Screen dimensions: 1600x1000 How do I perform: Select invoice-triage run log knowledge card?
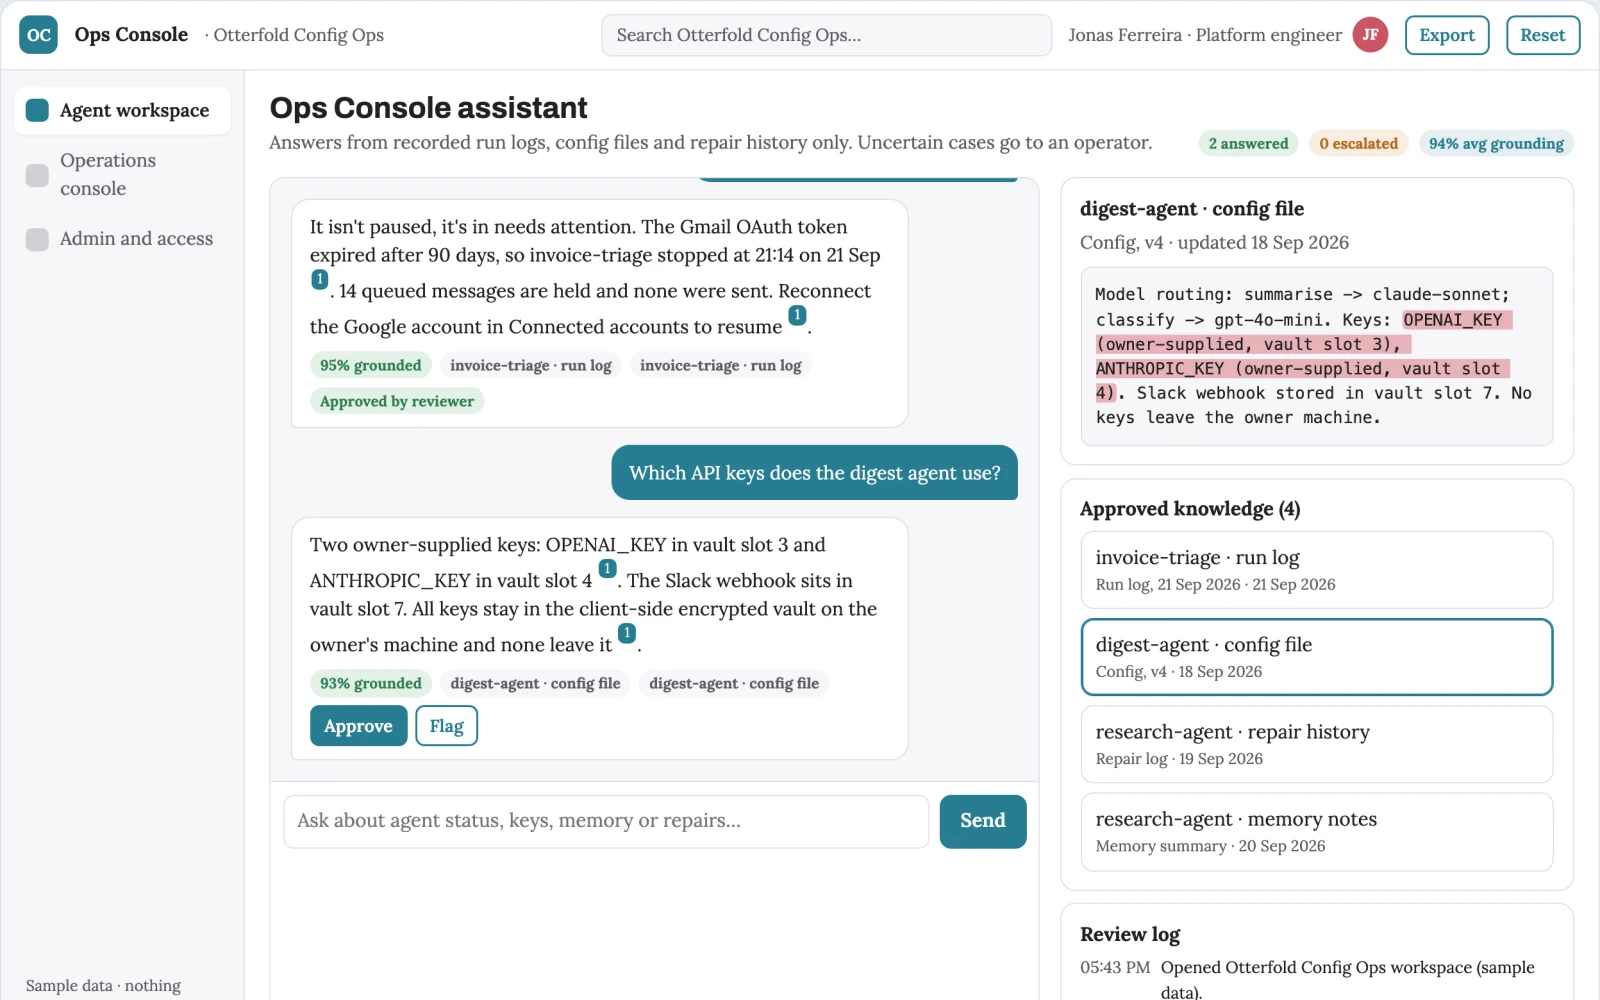tap(1316, 570)
